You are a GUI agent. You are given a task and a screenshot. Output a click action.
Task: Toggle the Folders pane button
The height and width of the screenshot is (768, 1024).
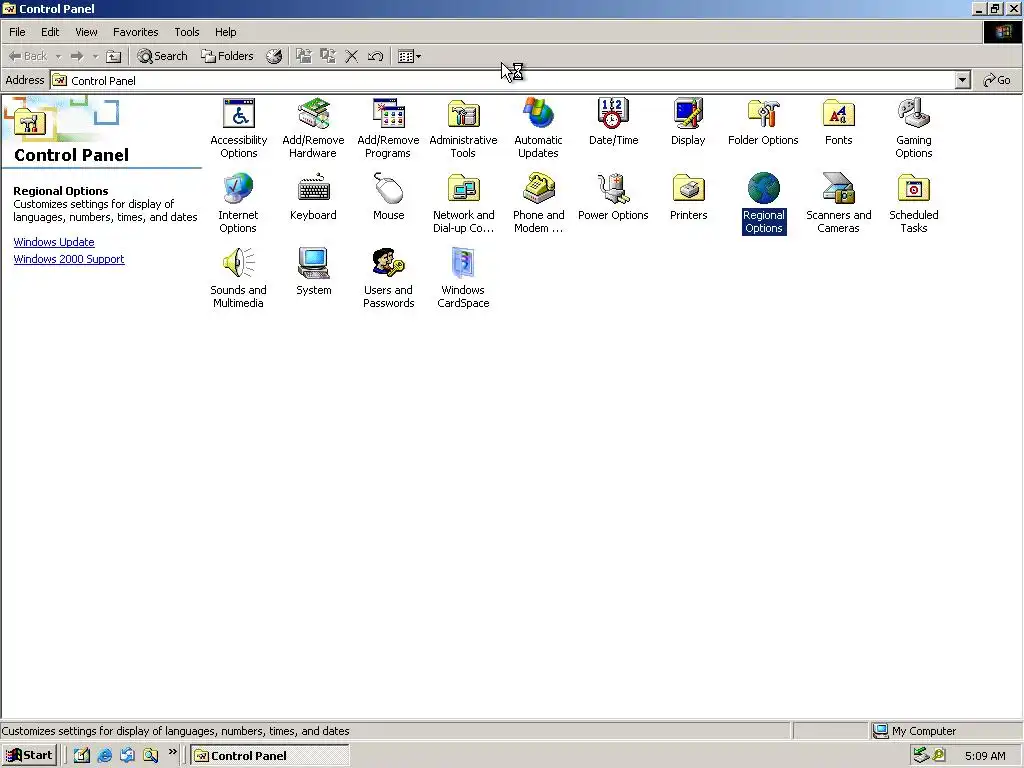[x=227, y=56]
